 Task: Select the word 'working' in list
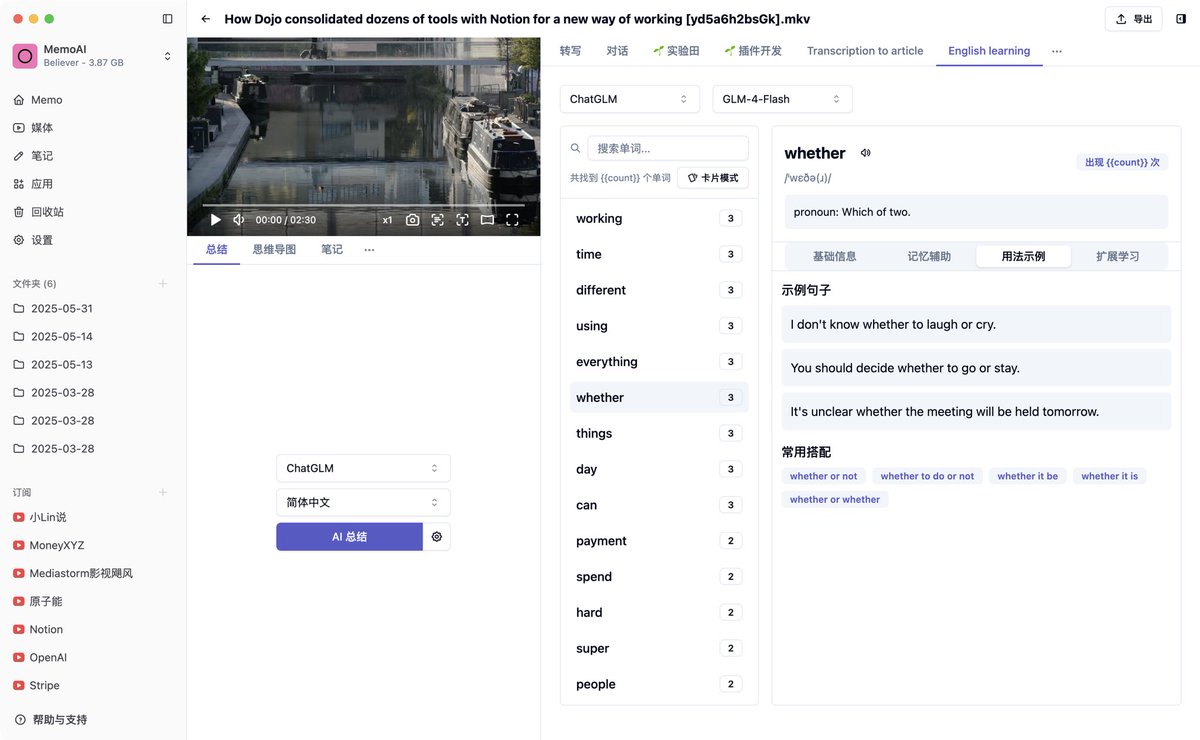coord(659,219)
